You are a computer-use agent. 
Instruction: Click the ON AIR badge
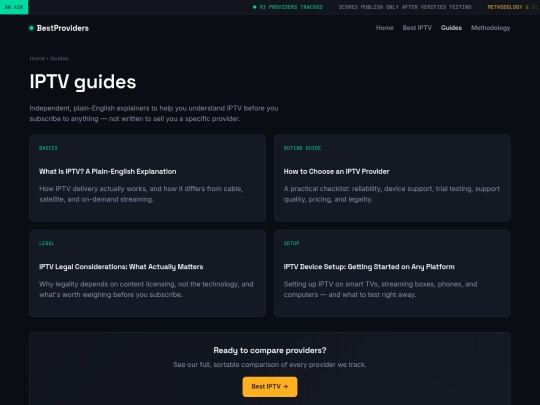[14, 7]
